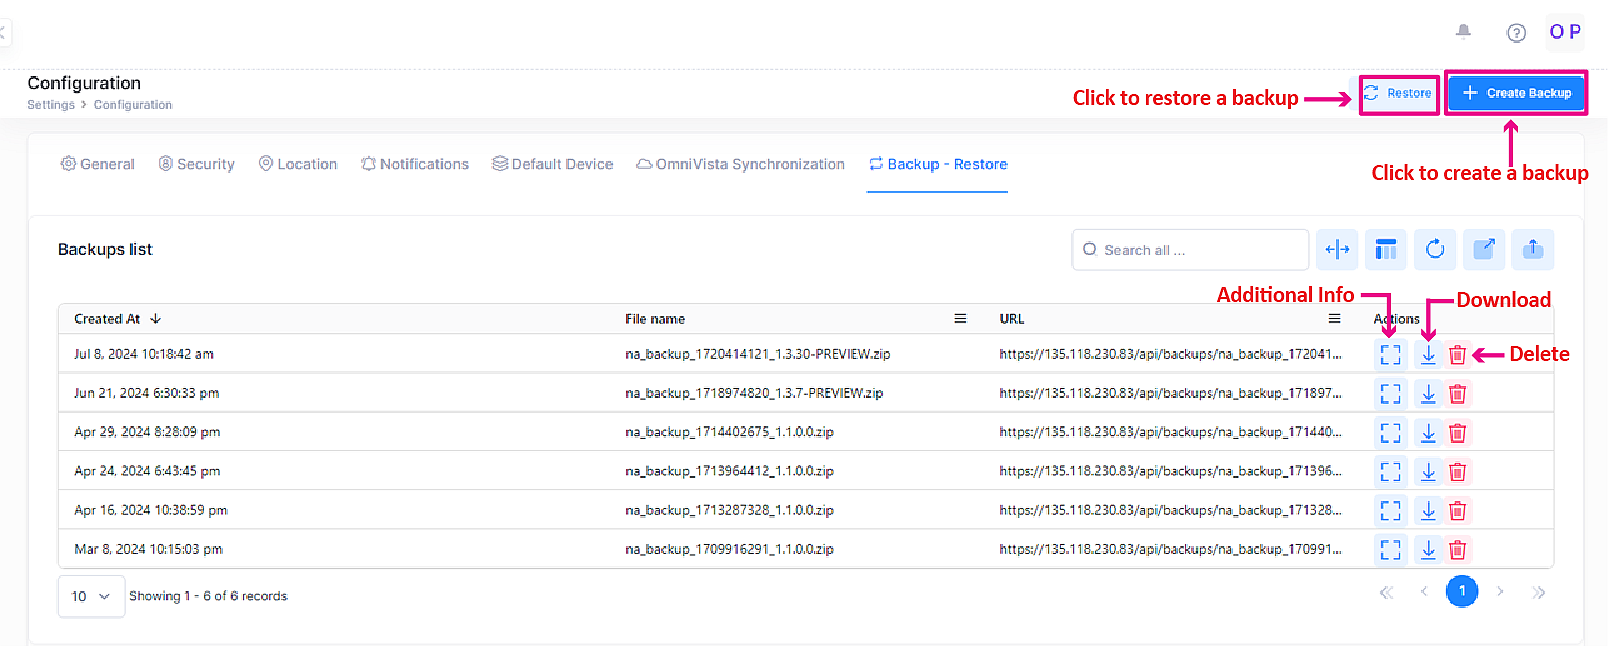Delete the Jun 21, 2024 backup

[1457, 394]
